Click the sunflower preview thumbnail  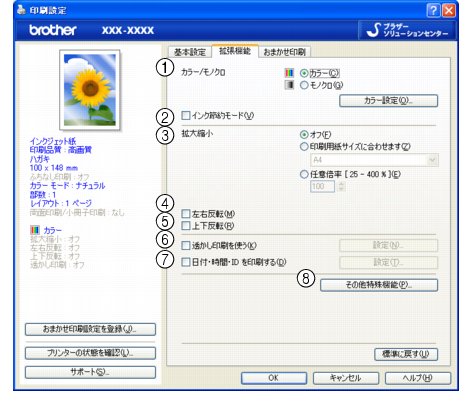pyautogui.click(x=90, y=90)
